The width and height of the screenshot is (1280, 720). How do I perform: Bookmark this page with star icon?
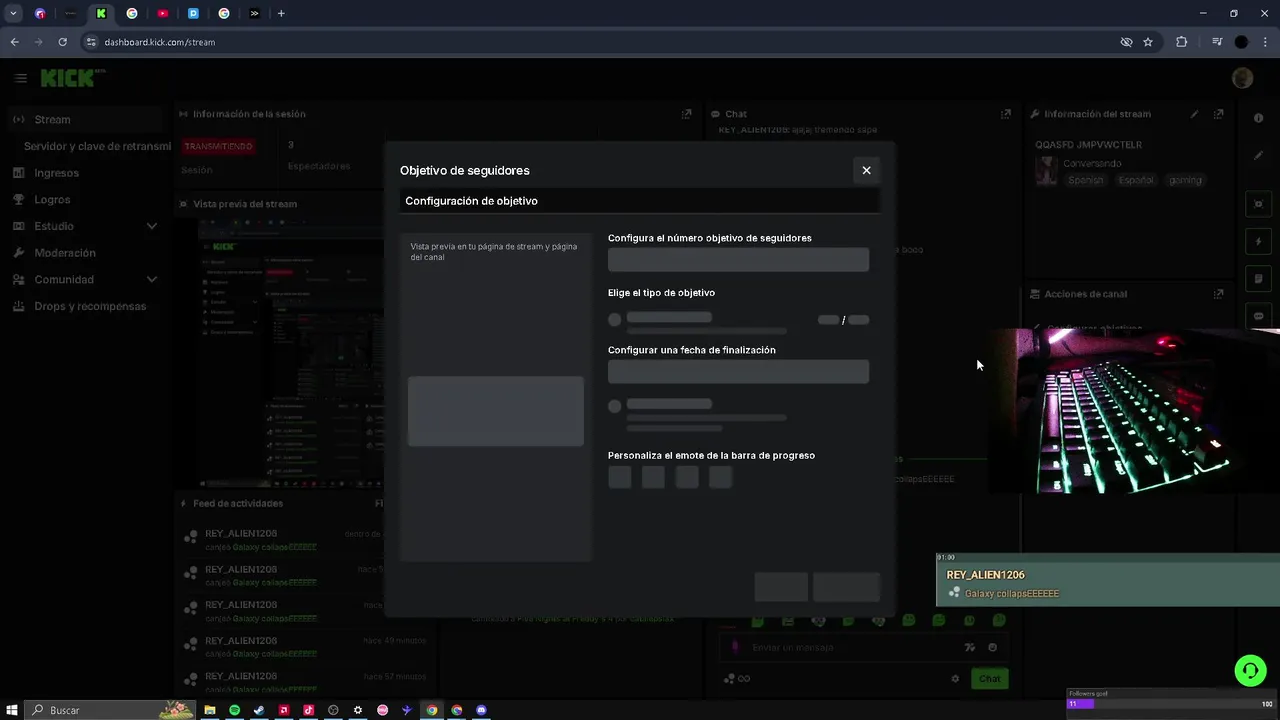(x=1148, y=42)
